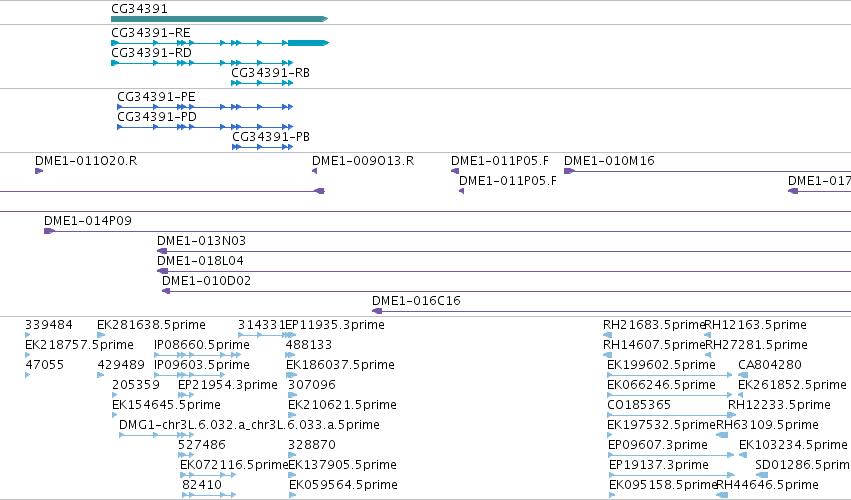Select the IP08660.5prime EST label
The width and height of the screenshot is (851, 500).
point(202,345)
